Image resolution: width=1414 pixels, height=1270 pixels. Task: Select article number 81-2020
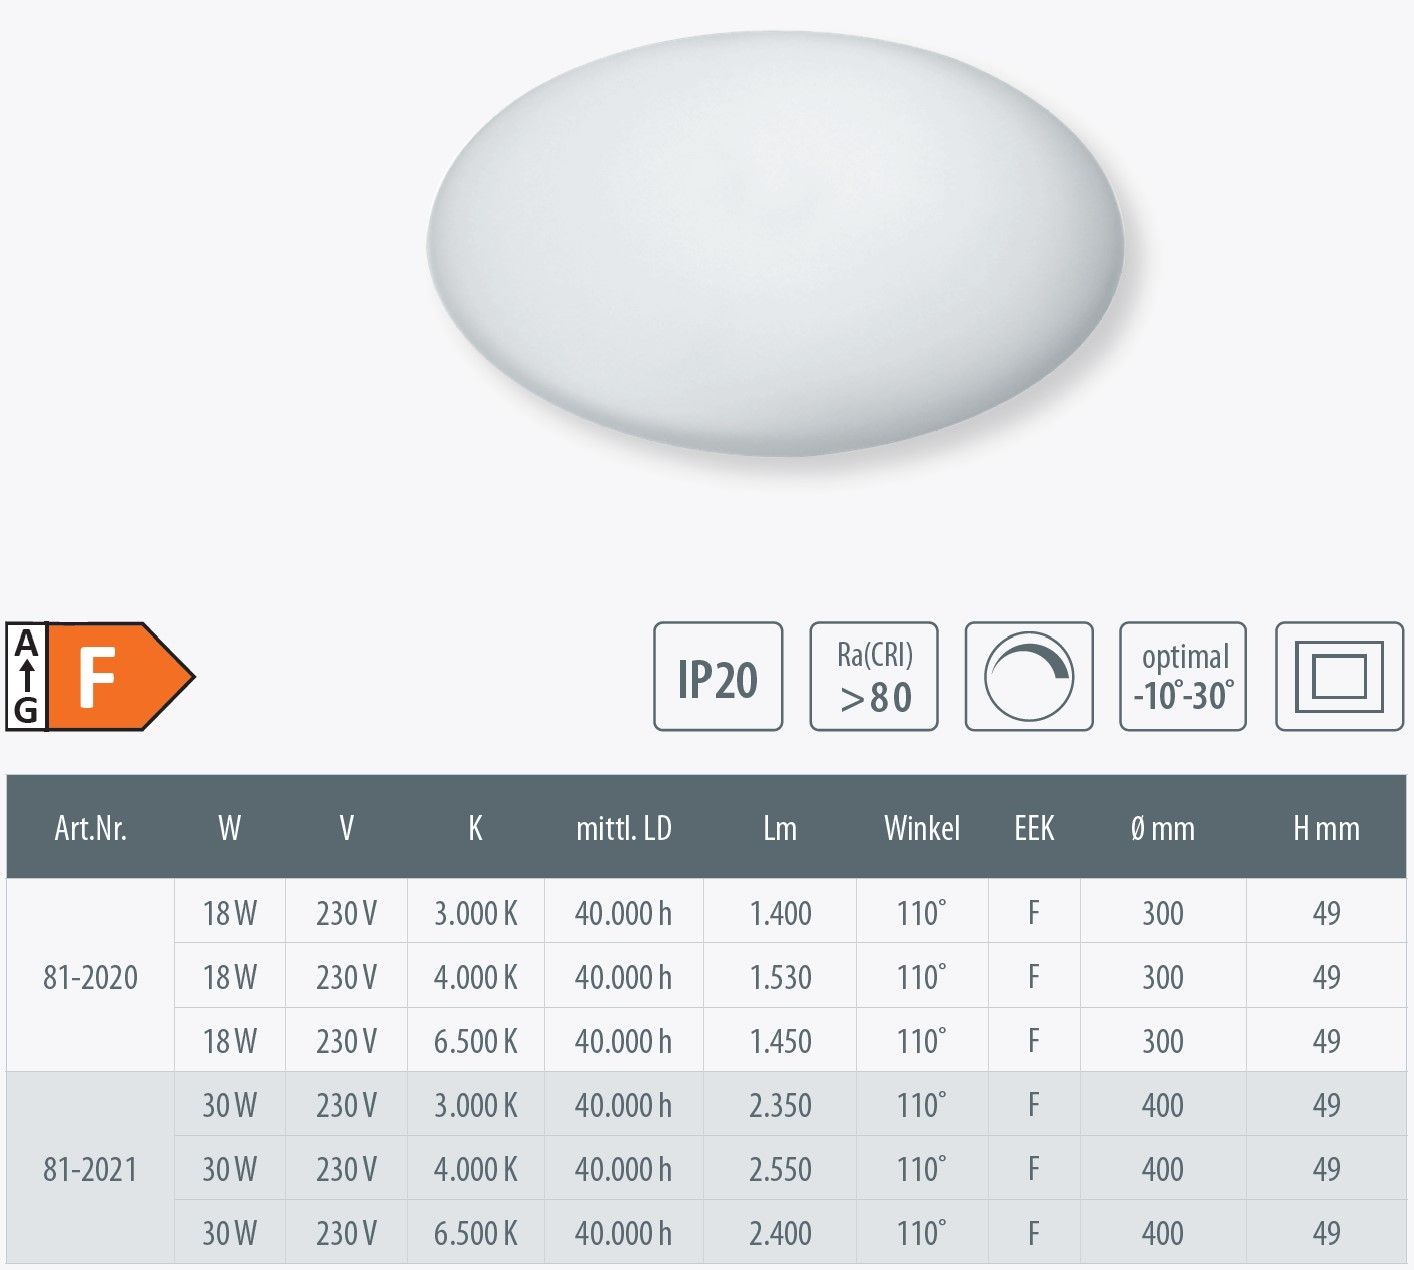[90, 977]
